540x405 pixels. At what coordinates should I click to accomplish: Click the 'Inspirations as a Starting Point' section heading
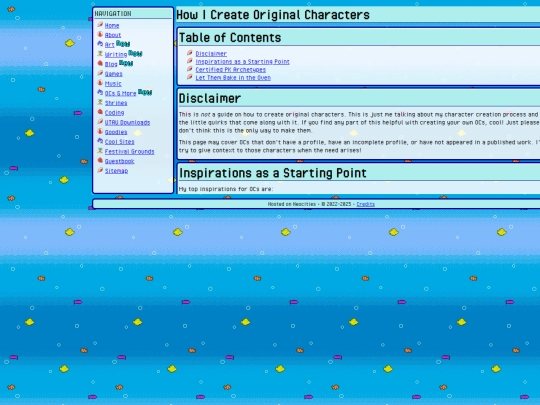pyautogui.click(x=273, y=173)
